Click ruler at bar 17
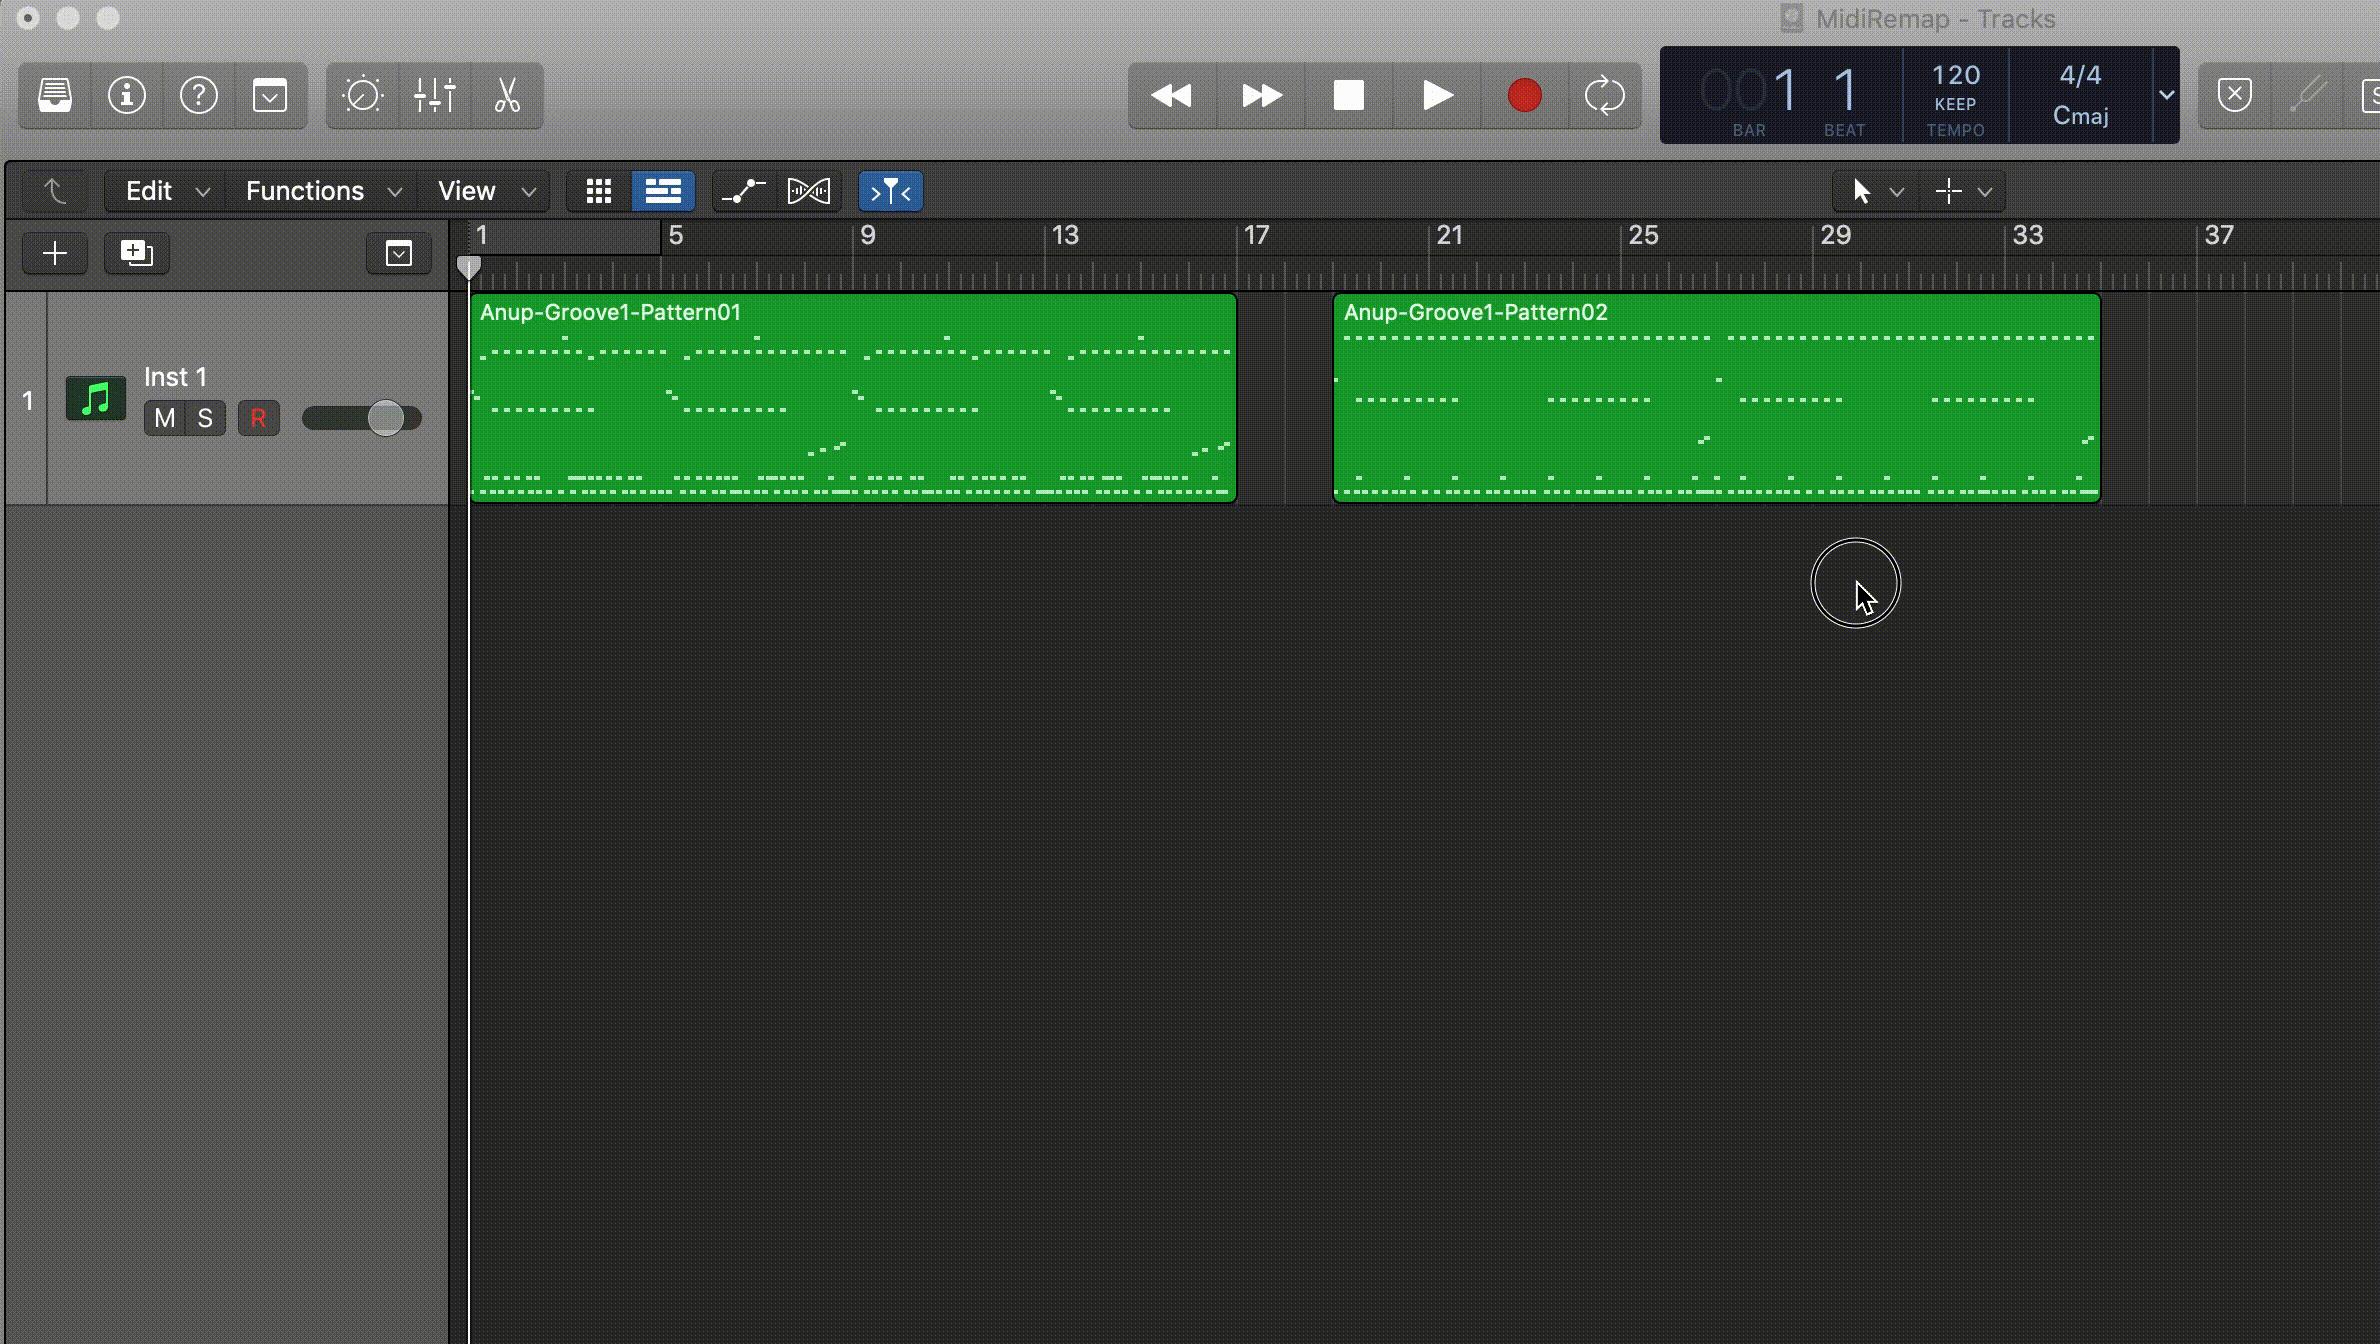The height and width of the screenshot is (1344, 2380). pos(1256,236)
